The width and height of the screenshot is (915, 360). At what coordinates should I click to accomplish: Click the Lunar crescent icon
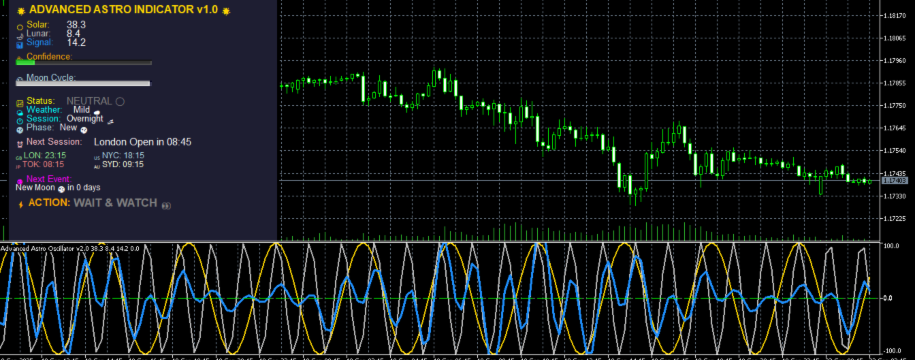(20, 36)
